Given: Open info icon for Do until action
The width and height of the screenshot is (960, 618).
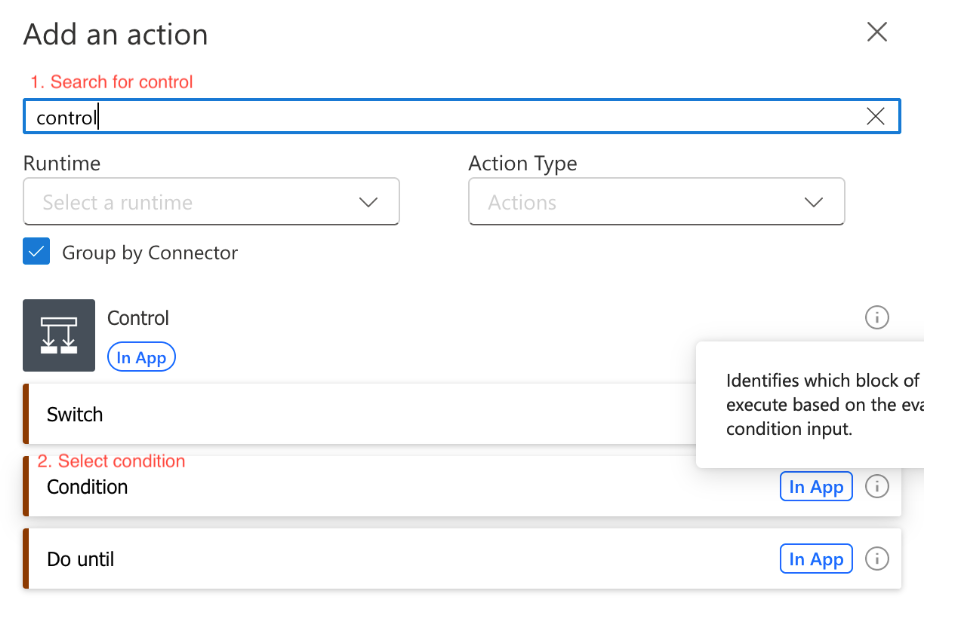Looking at the screenshot, I should 876,559.
